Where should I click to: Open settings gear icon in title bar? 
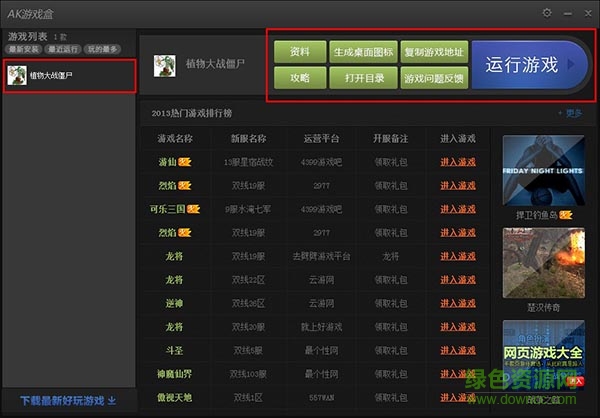[547, 13]
